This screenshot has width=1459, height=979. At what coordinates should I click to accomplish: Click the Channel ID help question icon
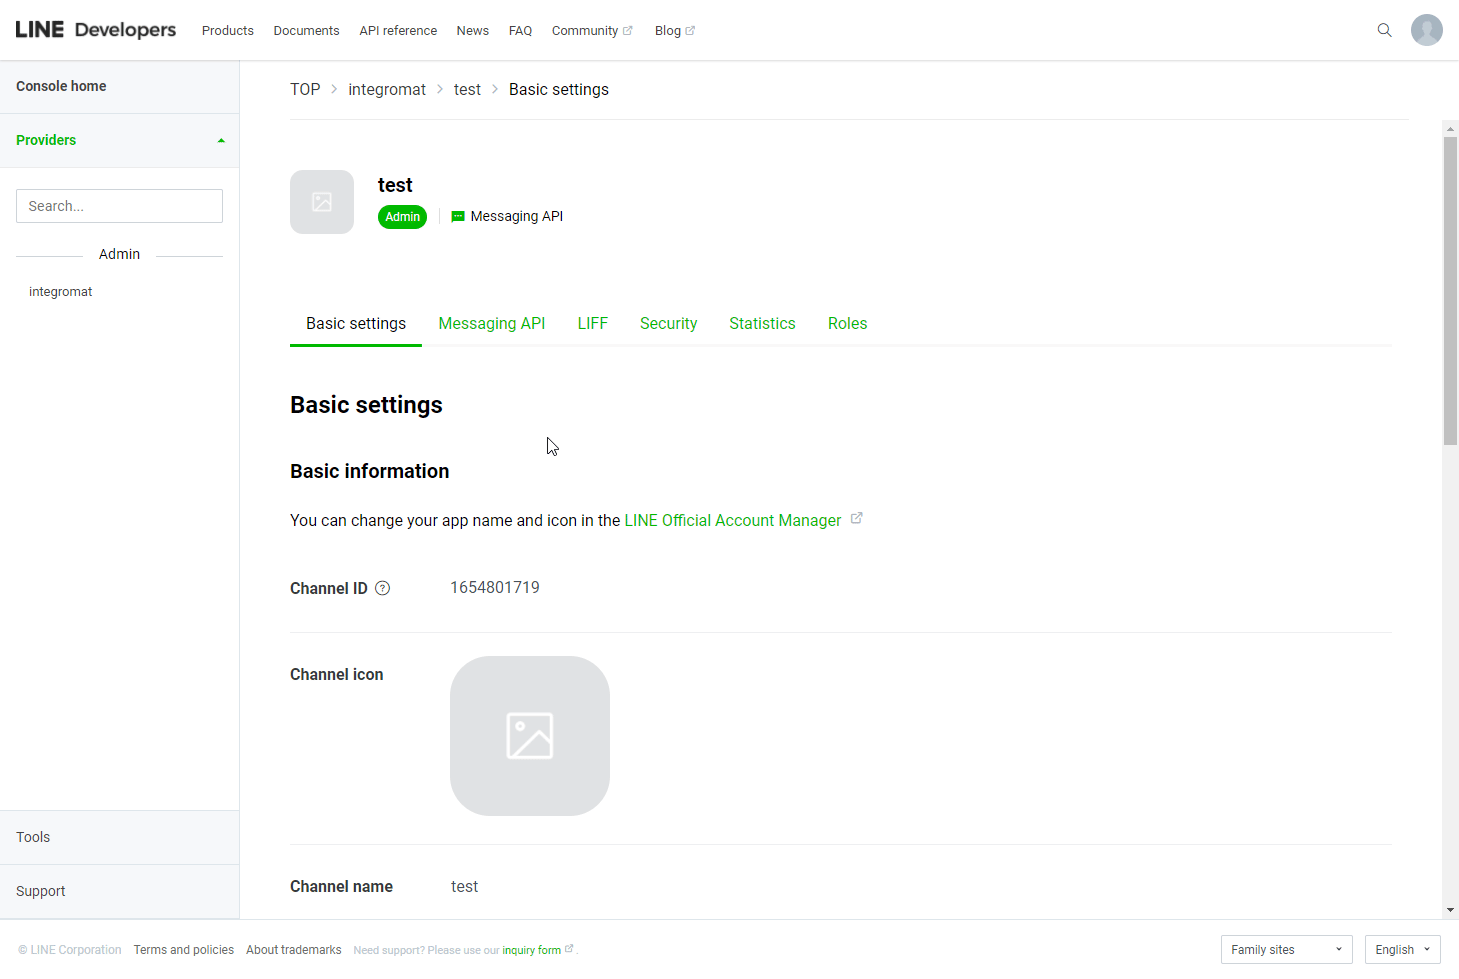(x=382, y=588)
